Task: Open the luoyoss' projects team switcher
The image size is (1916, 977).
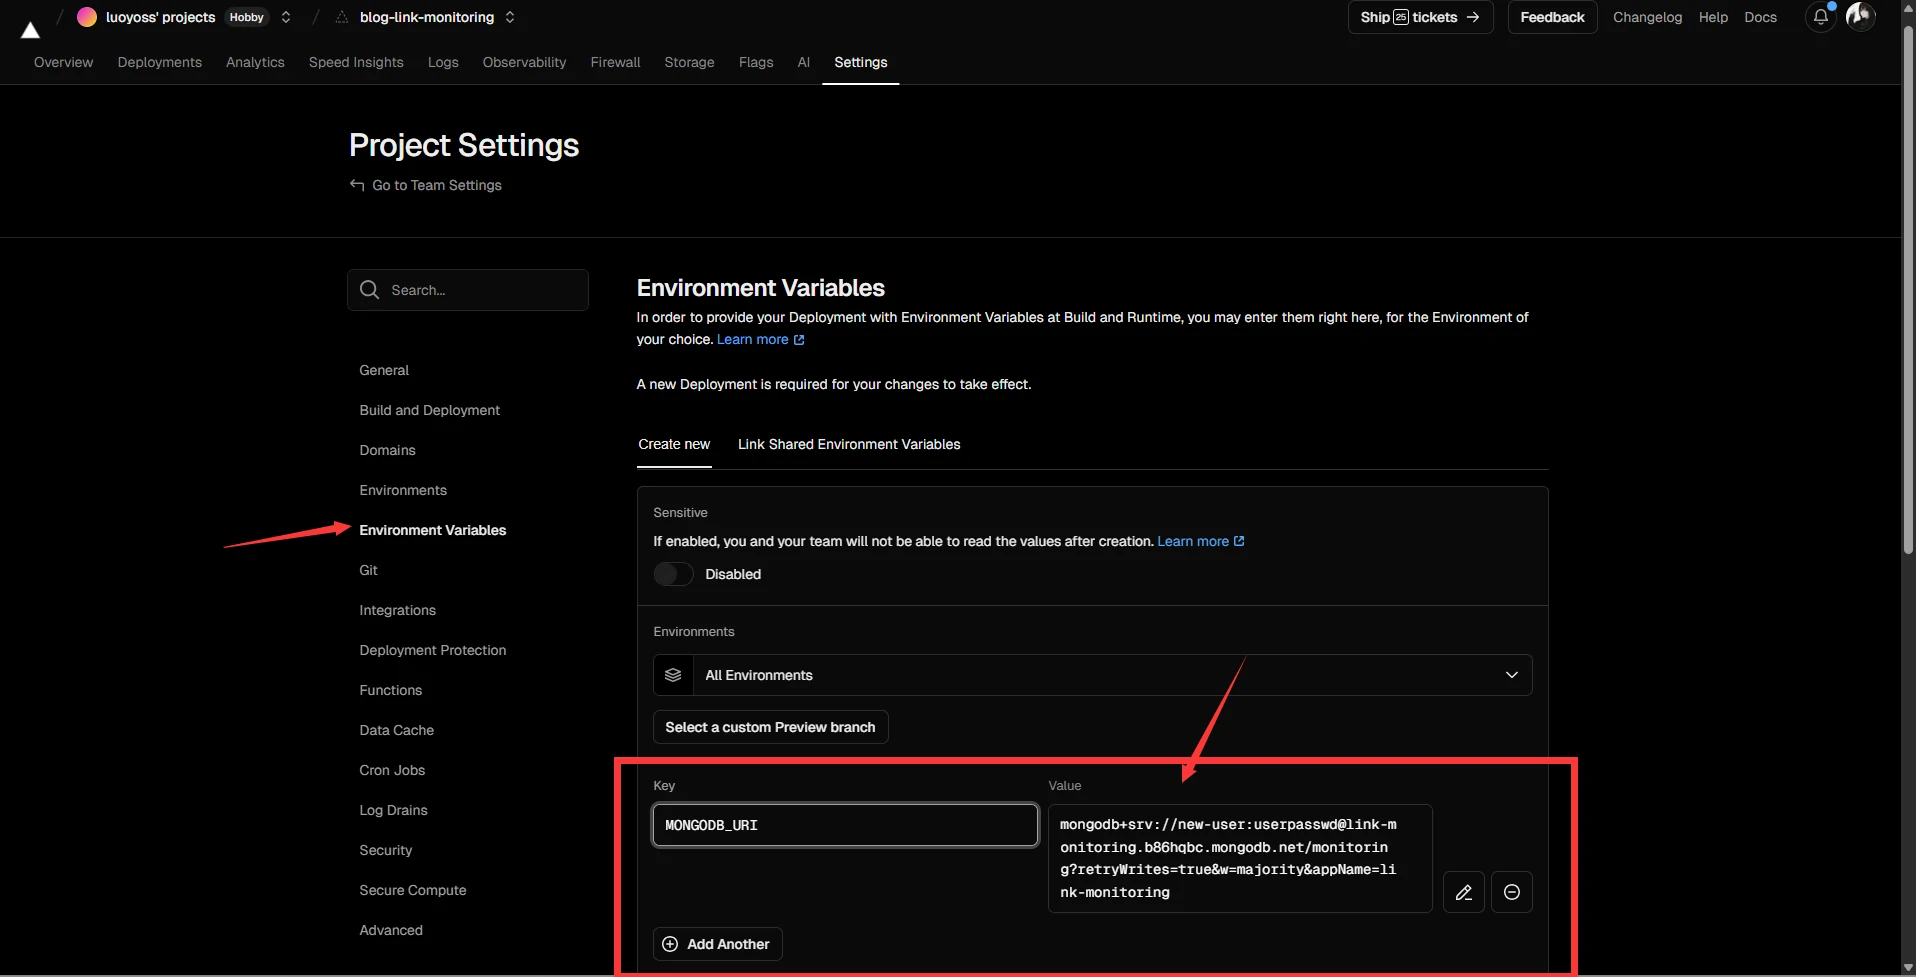Action: pos(286,17)
